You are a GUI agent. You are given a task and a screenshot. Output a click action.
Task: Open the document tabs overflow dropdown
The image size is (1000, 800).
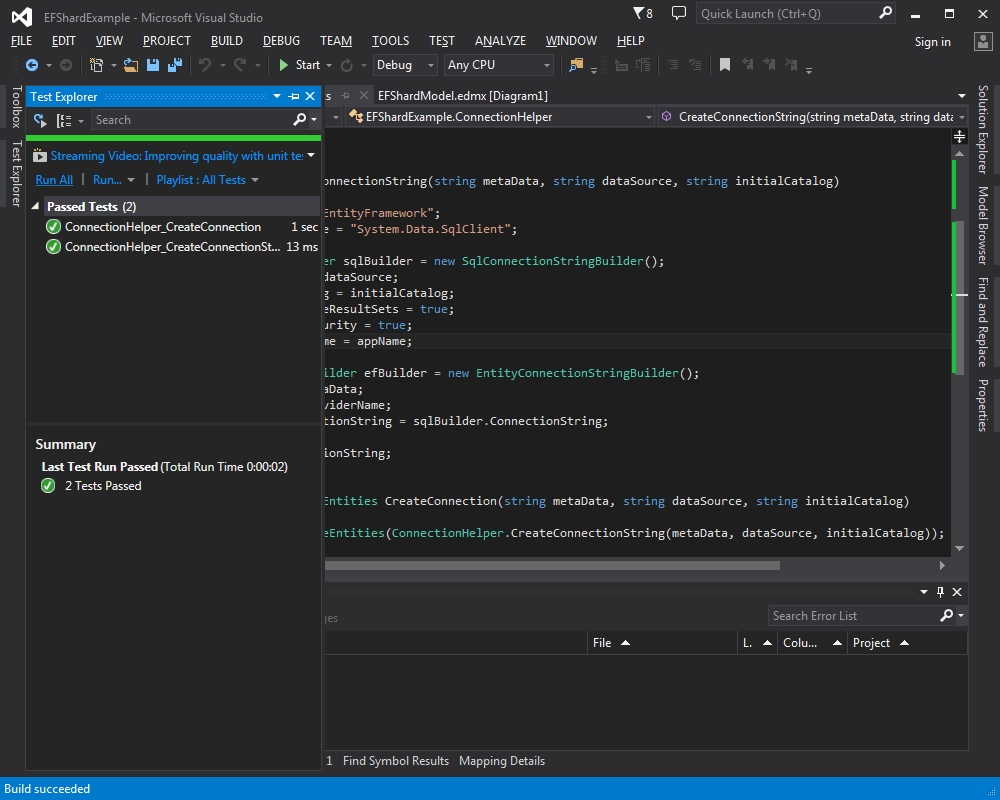click(961, 96)
